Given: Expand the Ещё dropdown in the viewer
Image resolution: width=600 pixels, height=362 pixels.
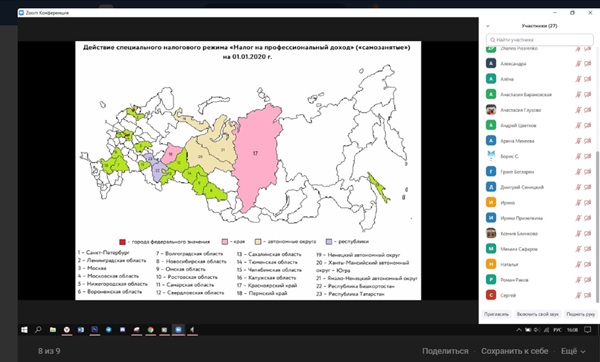Looking at the screenshot, I should pos(573,351).
